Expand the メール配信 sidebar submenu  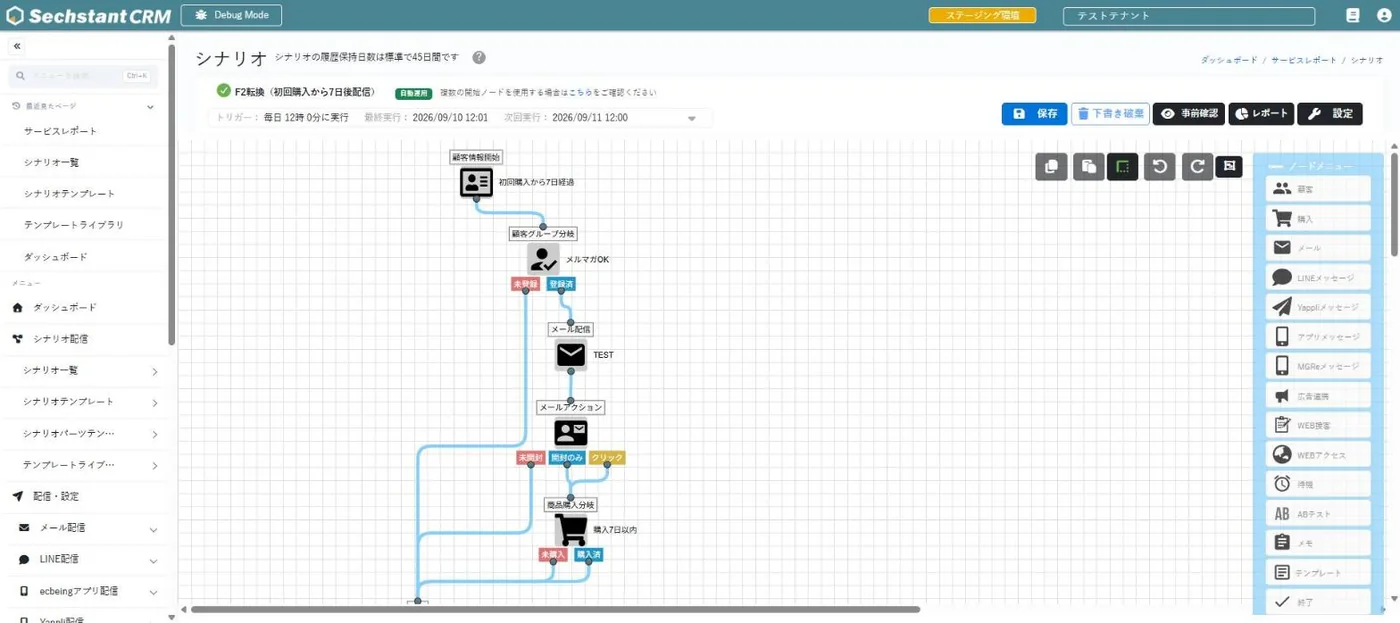point(87,528)
